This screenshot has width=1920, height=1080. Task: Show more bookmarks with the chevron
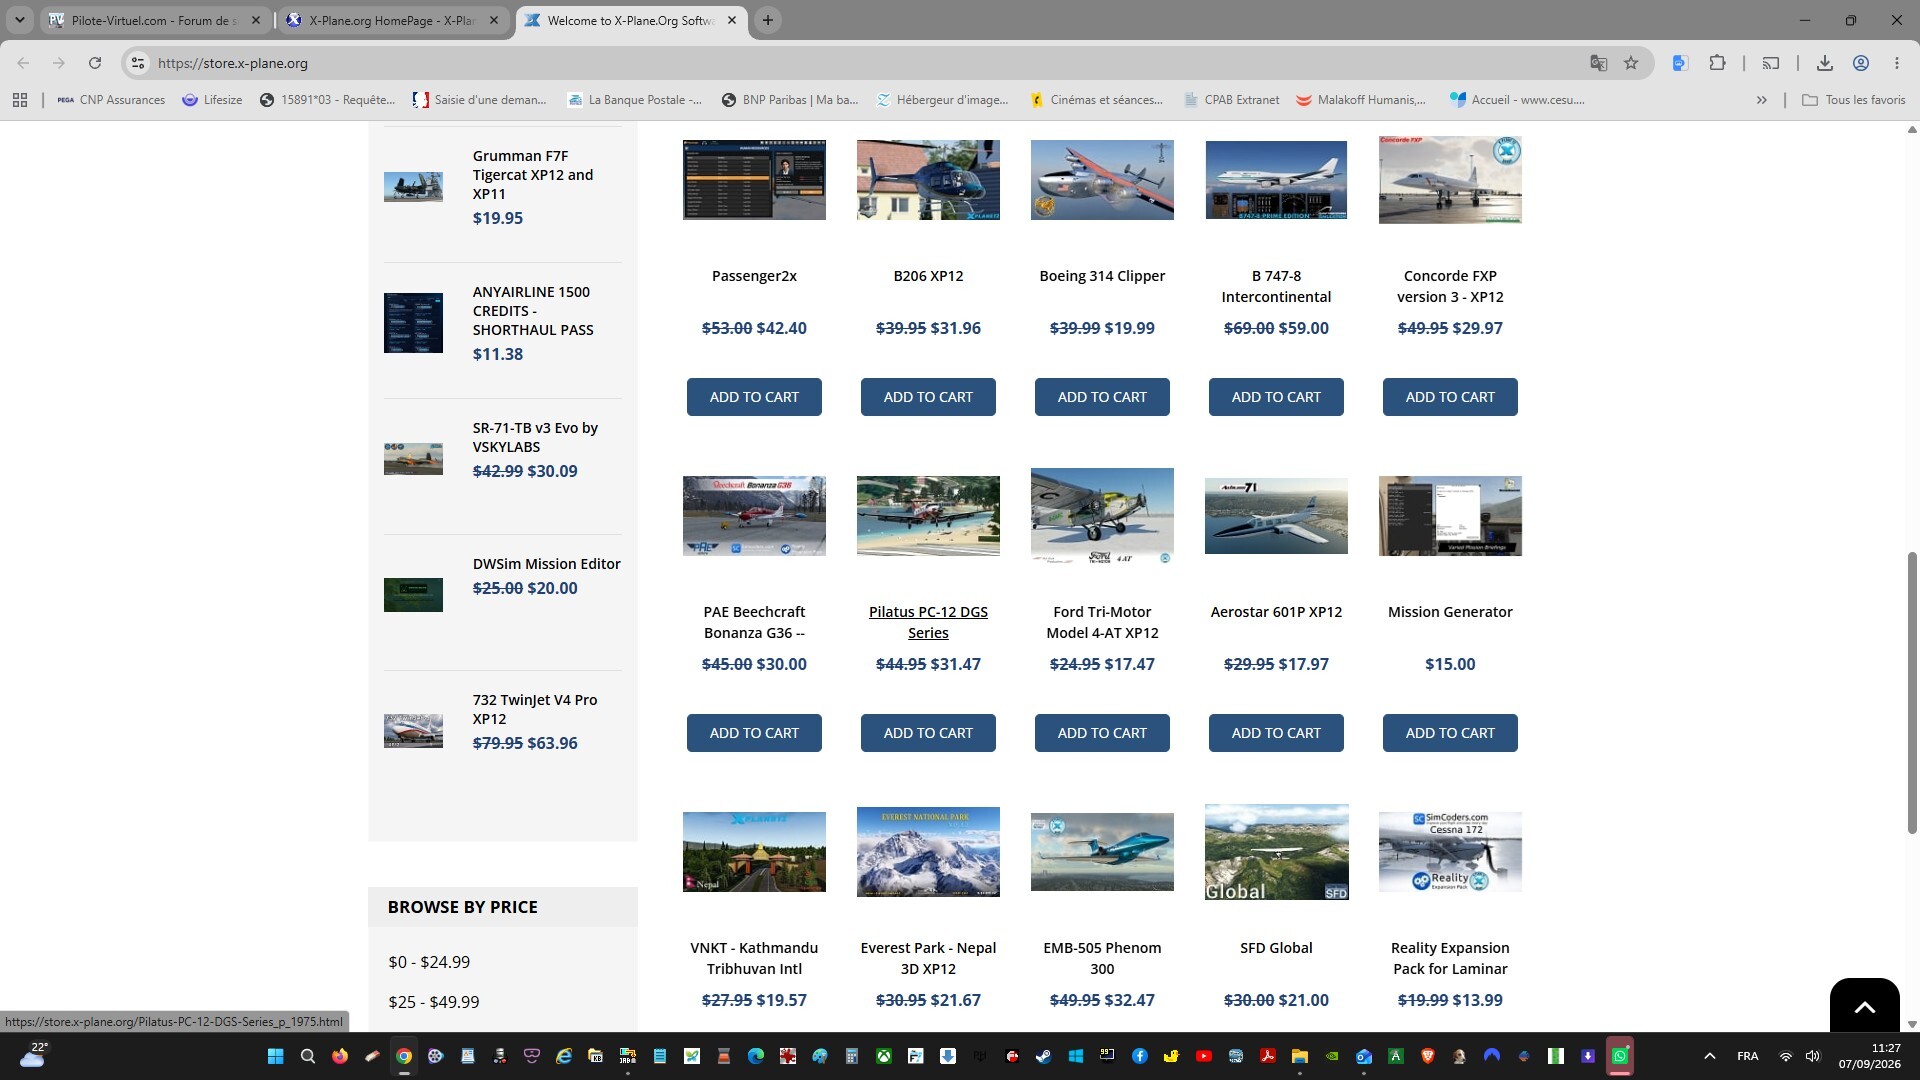[x=1762, y=100]
